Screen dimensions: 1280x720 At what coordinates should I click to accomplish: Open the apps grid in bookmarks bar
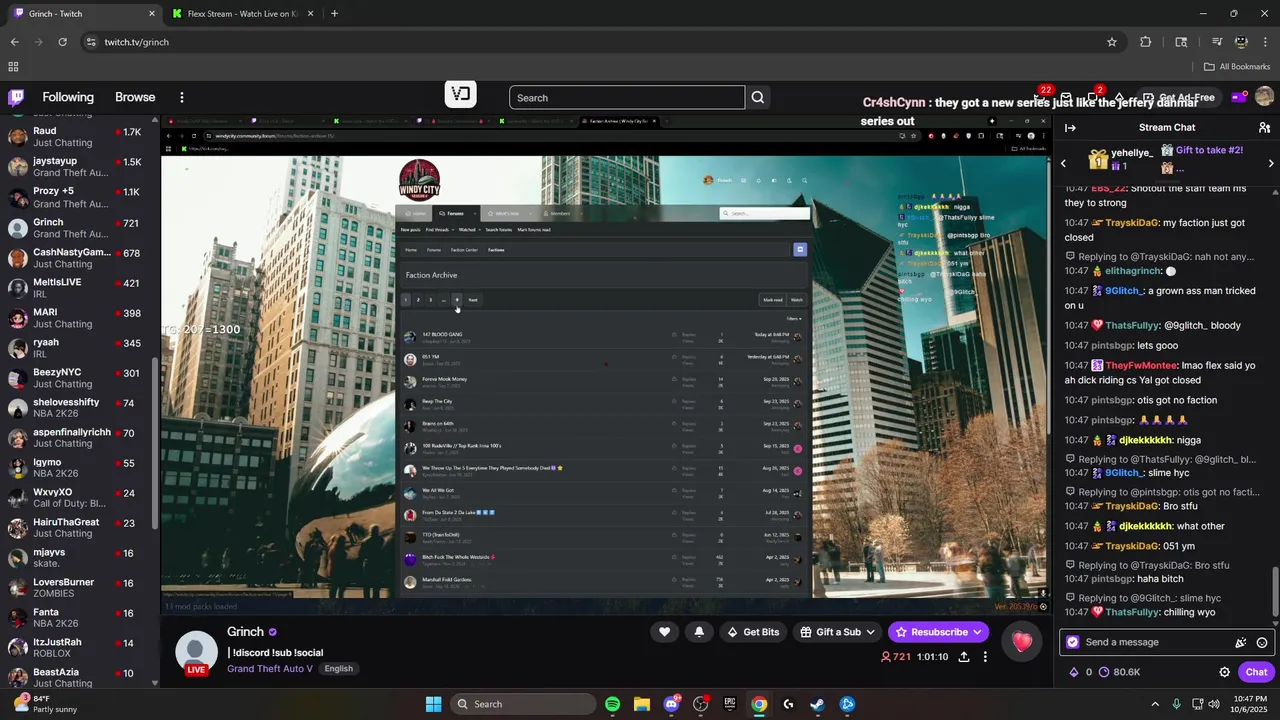pyautogui.click(x=13, y=67)
